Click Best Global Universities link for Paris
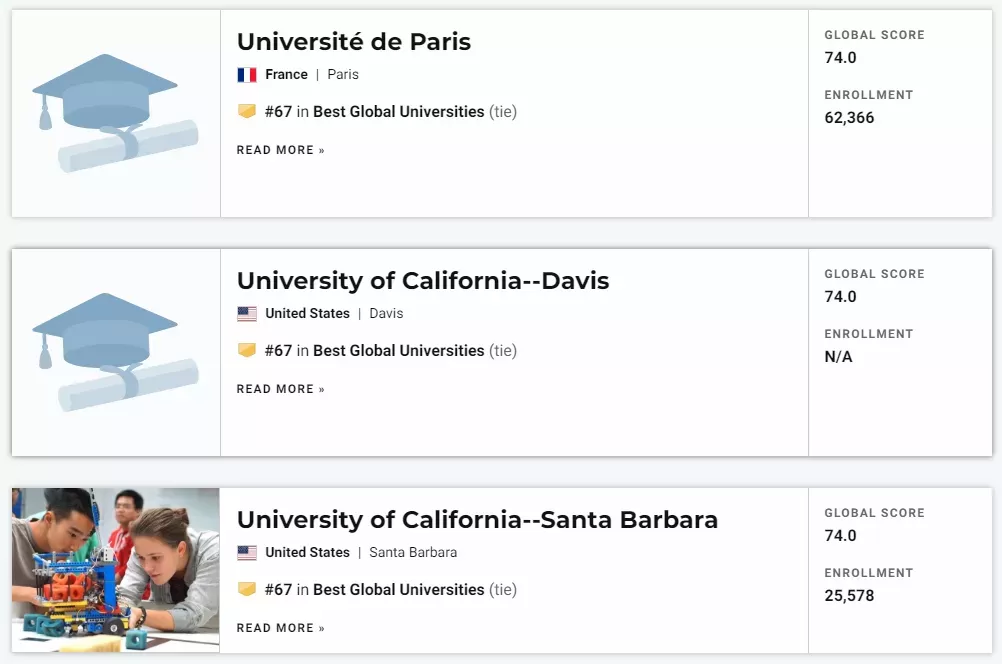This screenshot has width=1002, height=664. click(399, 112)
